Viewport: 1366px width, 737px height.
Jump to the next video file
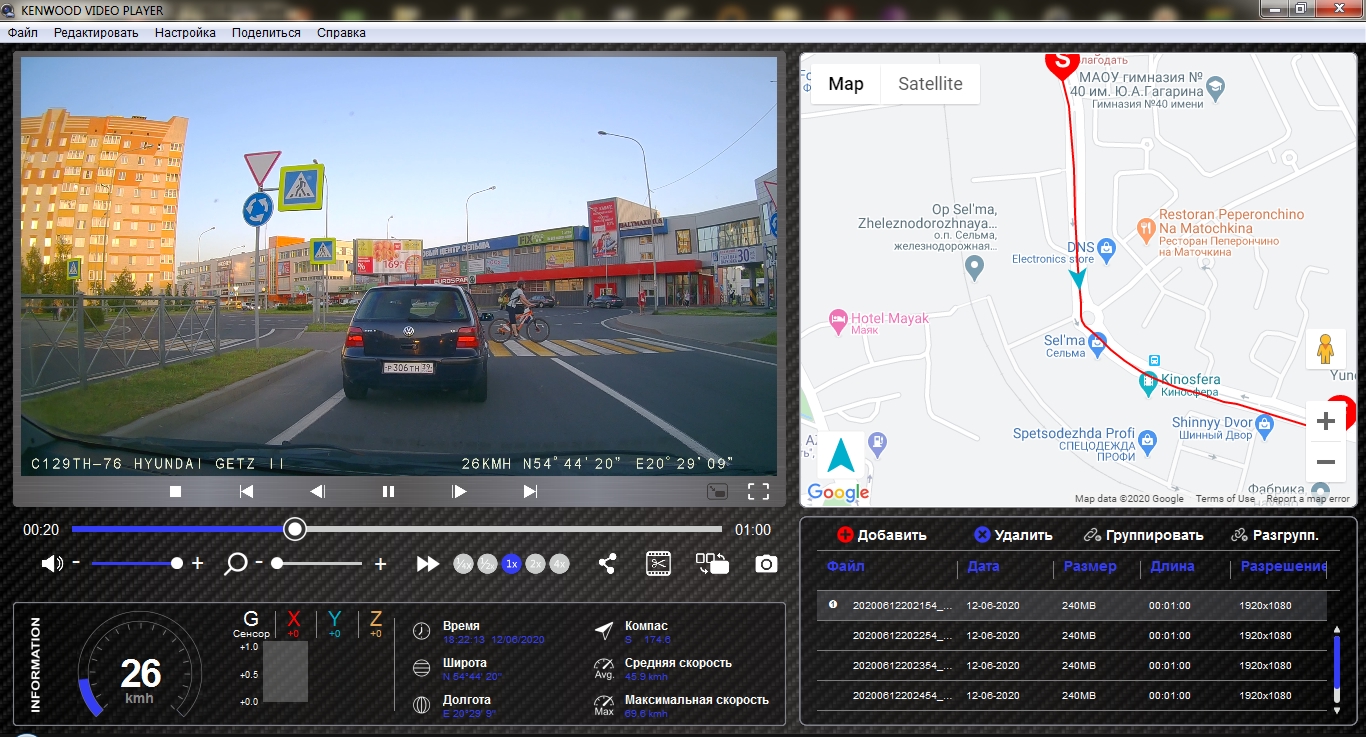coord(530,491)
